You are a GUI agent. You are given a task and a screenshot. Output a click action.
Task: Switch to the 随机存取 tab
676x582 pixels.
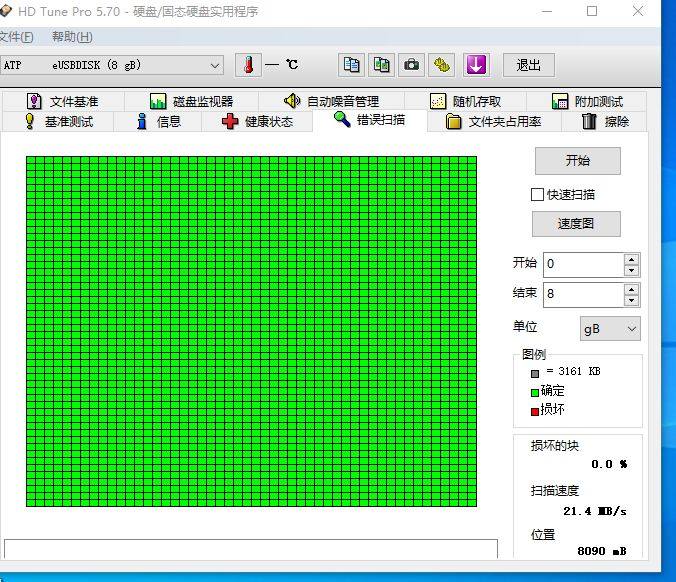[x=465, y=101]
